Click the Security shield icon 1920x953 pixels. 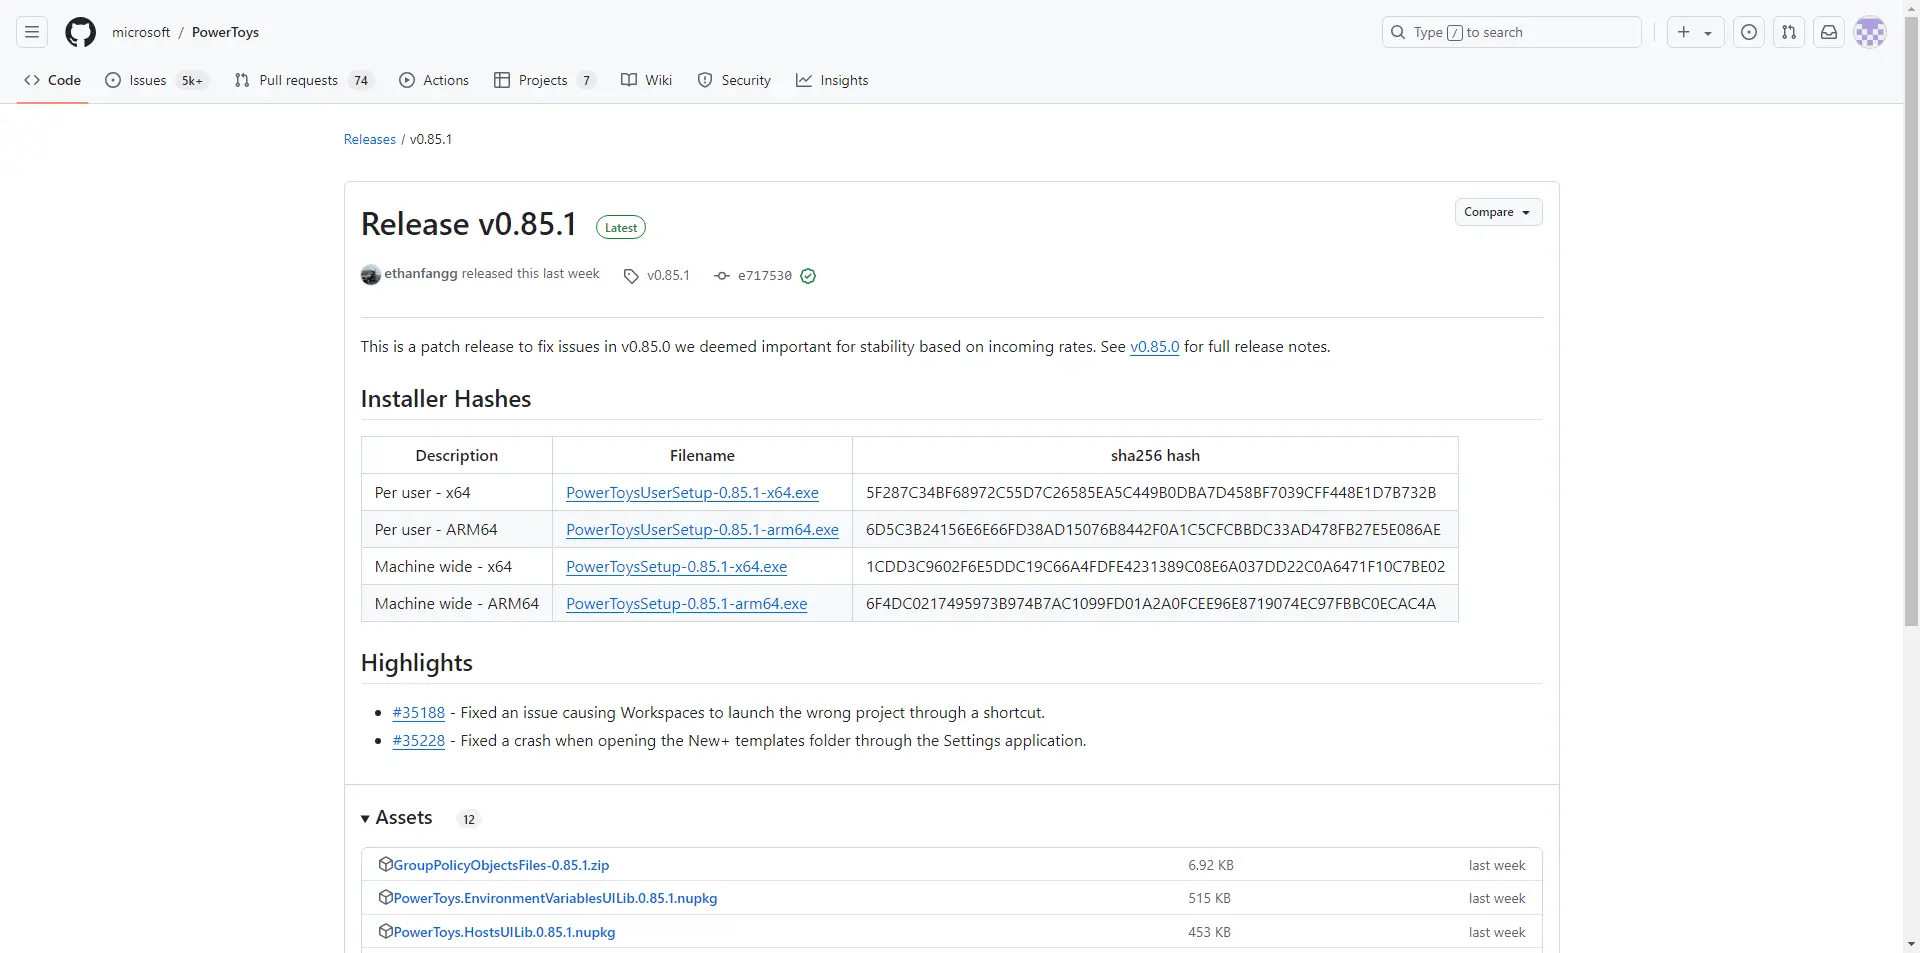(x=705, y=80)
